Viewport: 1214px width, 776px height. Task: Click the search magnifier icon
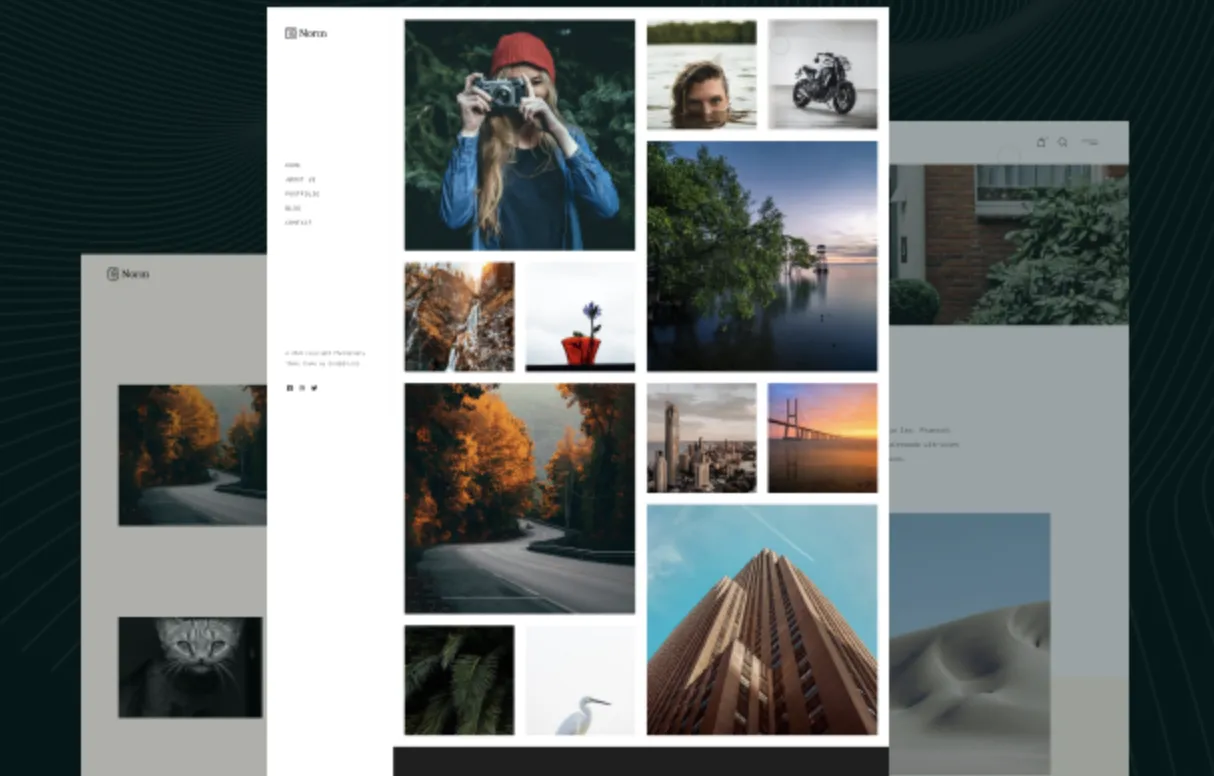pos(1062,142)
